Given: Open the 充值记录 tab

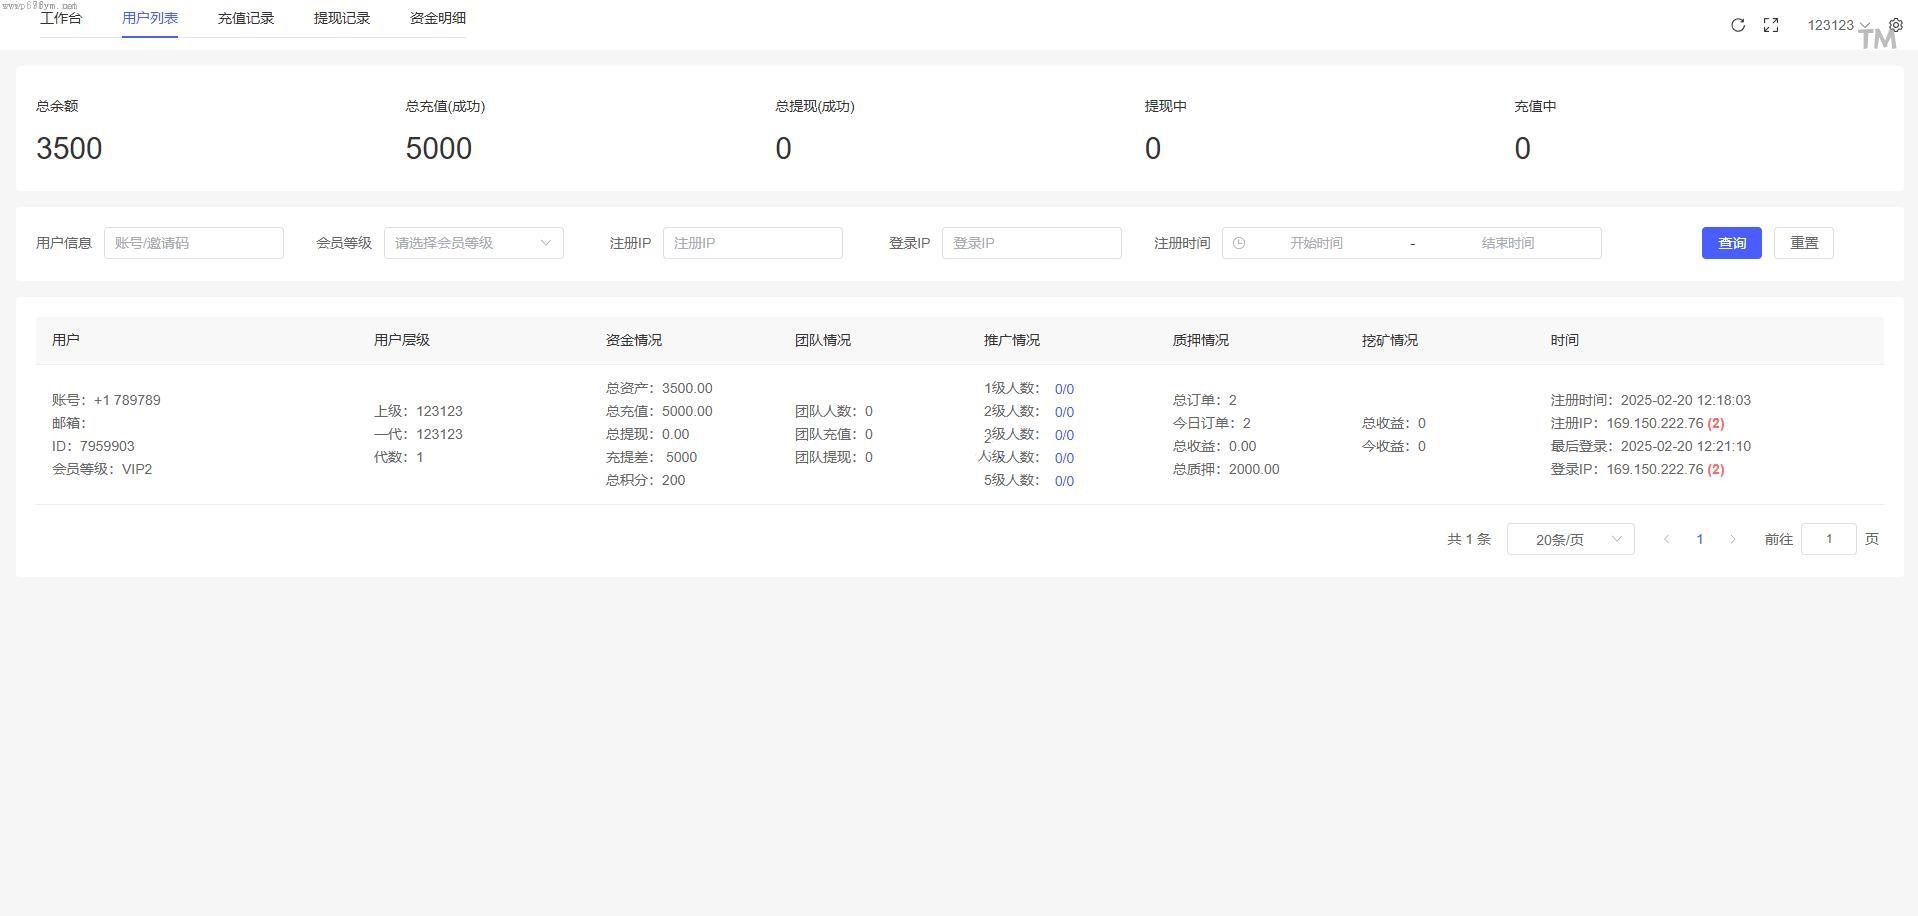Looking at the screenshot, I should (x=246, y=18).
